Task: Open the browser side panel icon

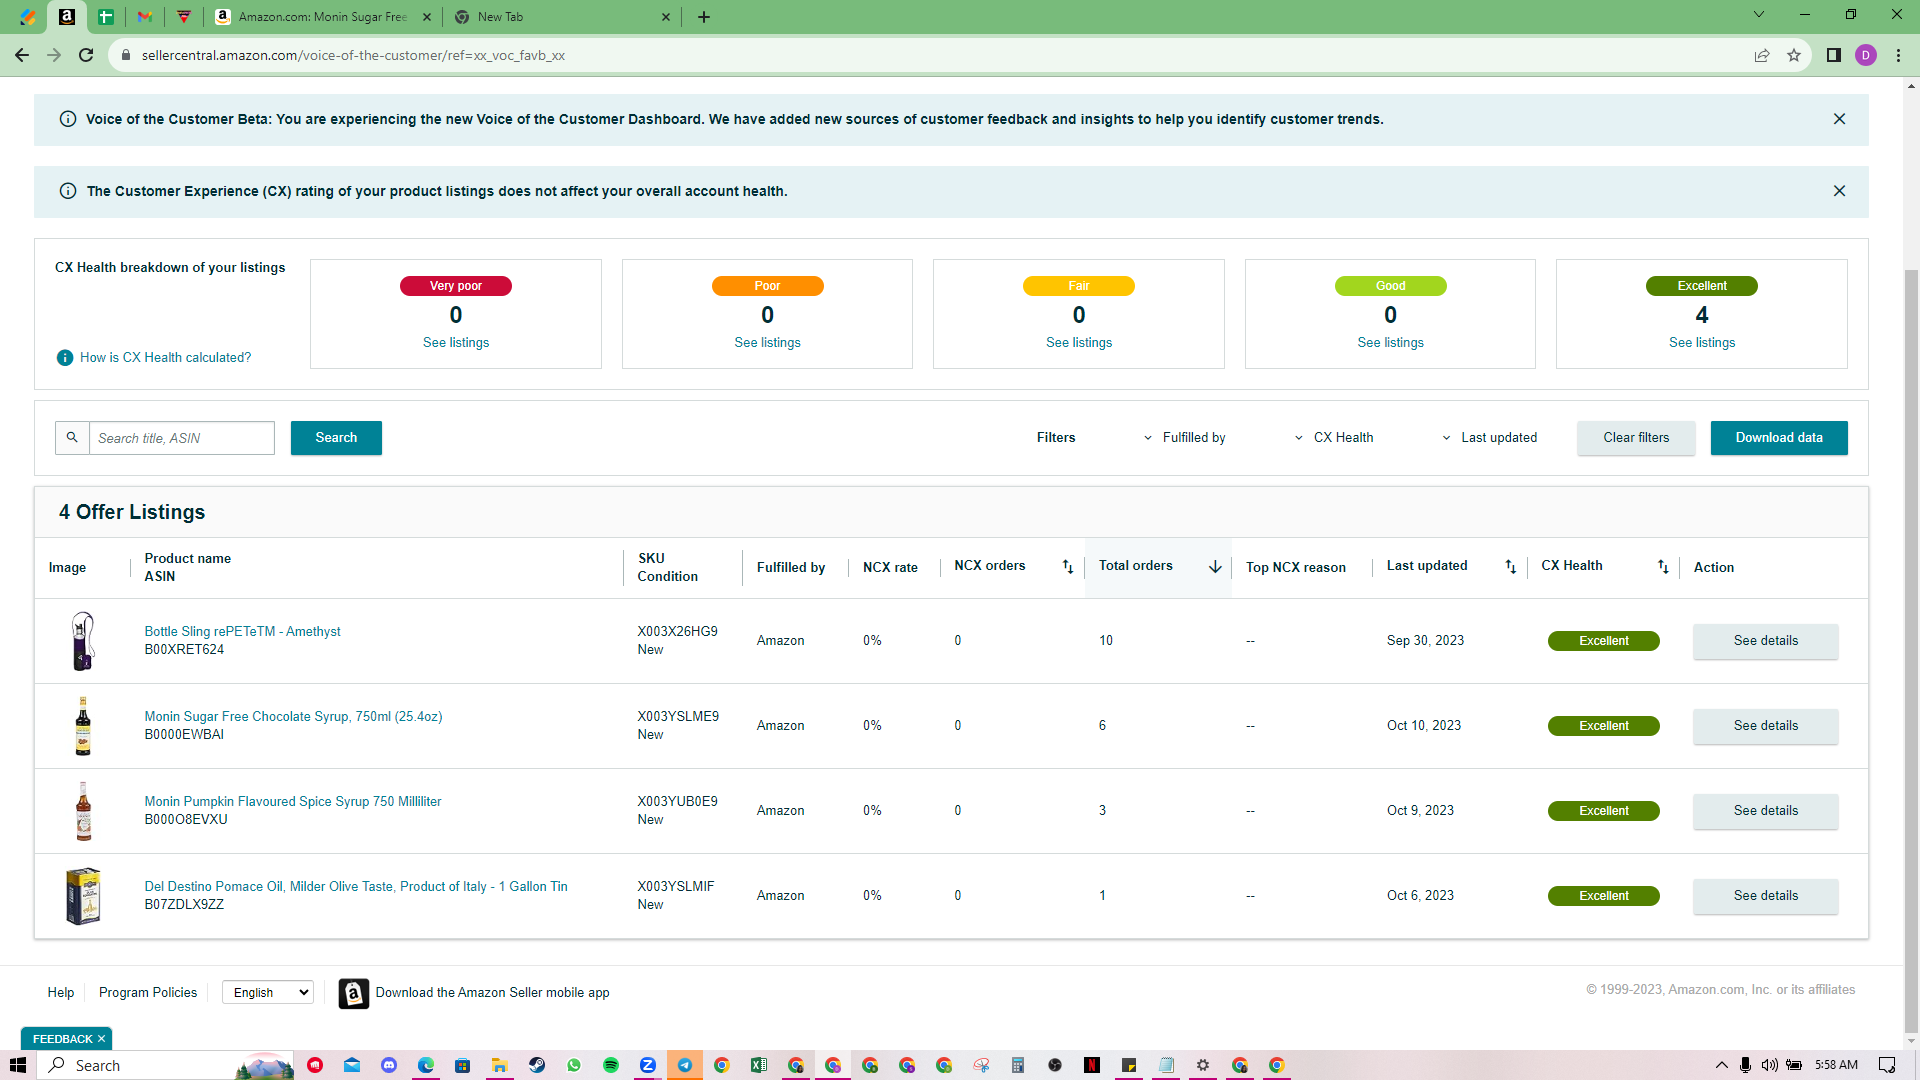Action: [1834, 55]
